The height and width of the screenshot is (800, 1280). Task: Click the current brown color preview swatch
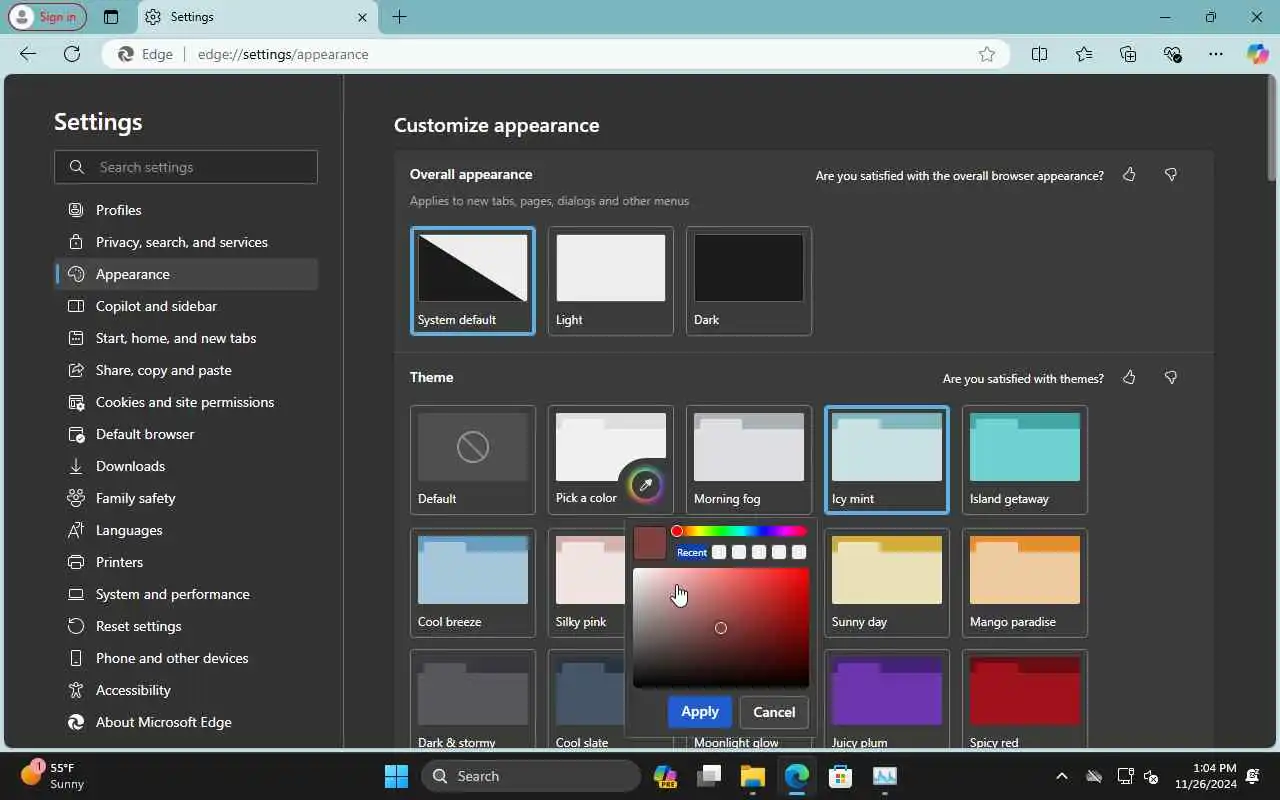point(650,544)
